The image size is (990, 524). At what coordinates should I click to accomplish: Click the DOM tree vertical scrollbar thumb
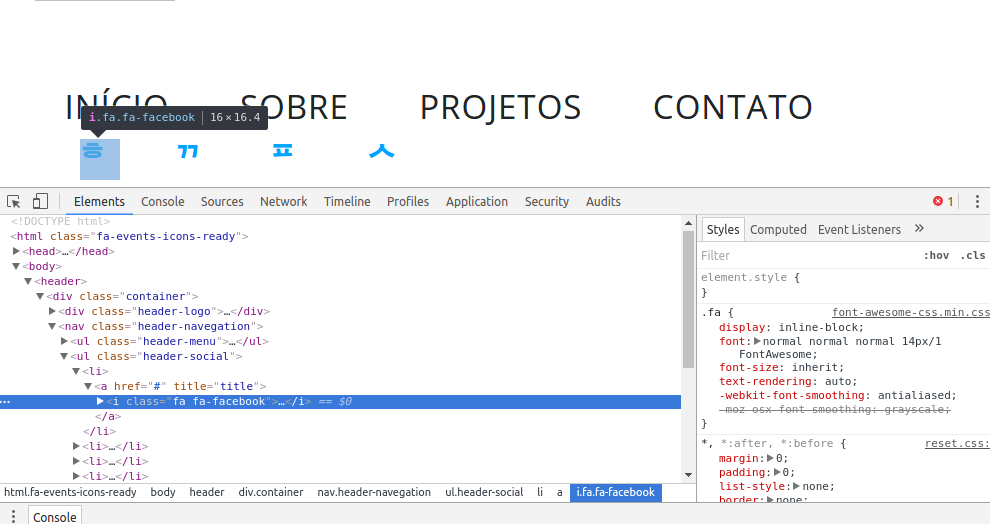point(688,299)
